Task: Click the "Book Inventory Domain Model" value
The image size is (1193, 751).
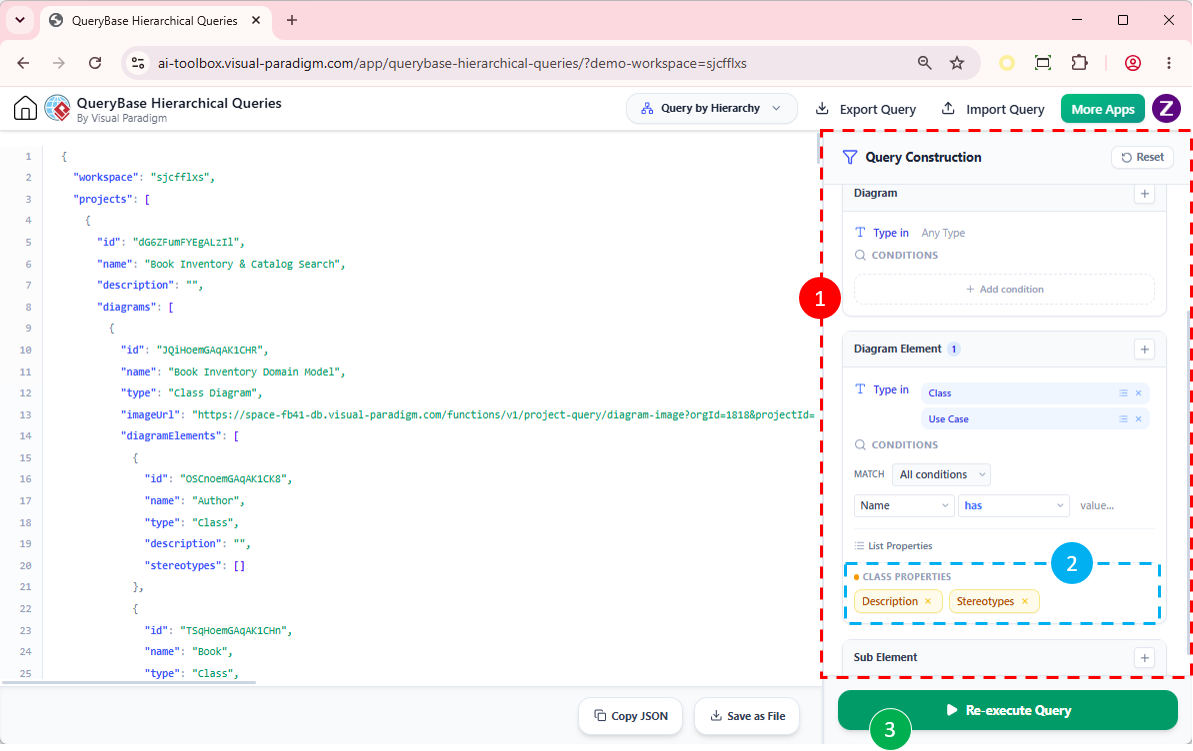Action: coord(256,372)
